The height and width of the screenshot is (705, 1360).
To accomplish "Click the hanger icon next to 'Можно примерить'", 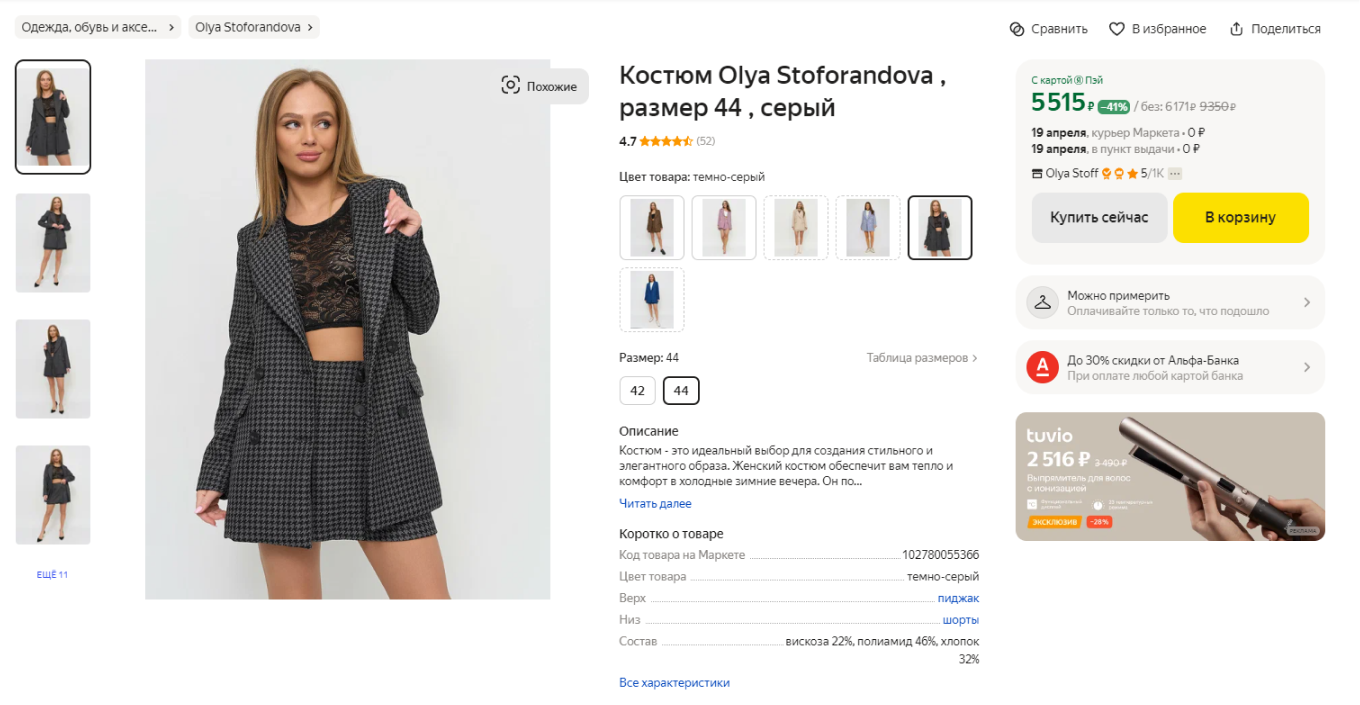I will (x=1042, y=303).
